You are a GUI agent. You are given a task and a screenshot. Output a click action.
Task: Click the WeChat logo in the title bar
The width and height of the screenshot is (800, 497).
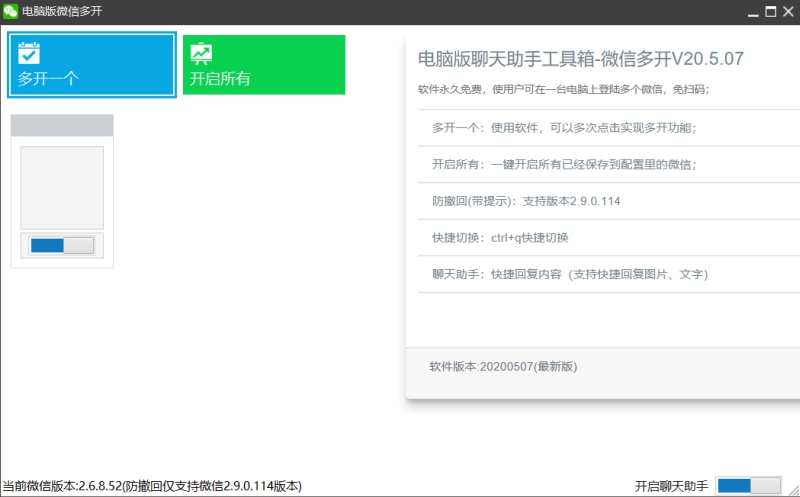11,12
